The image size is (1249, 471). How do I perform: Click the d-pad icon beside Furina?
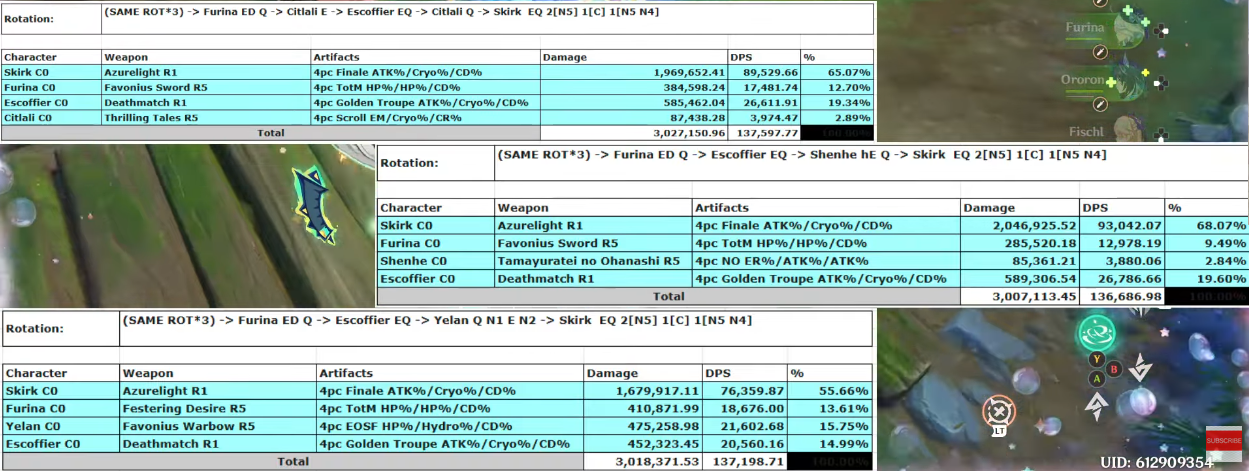1160,29
